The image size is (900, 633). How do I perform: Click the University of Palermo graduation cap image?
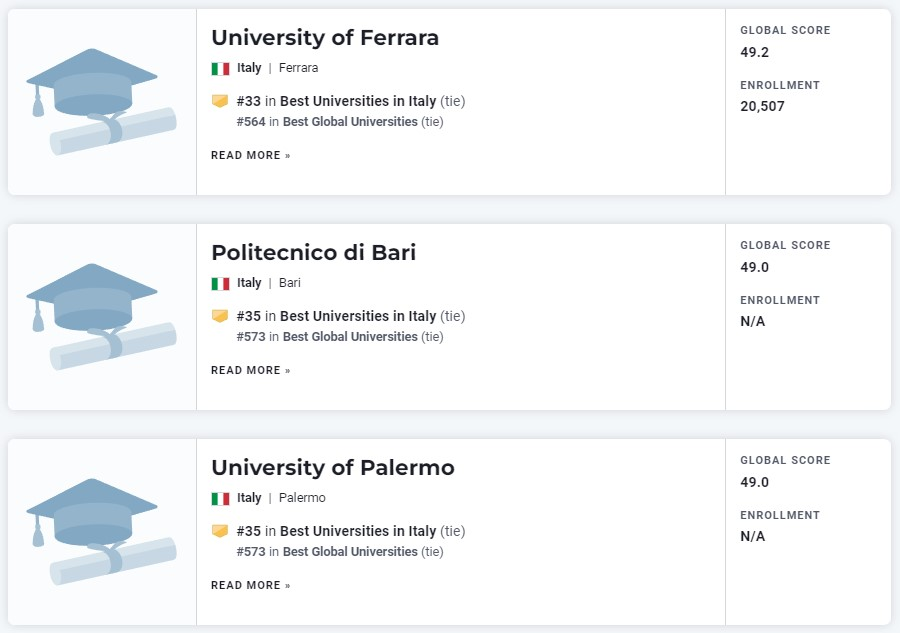(x=102, y=532)
